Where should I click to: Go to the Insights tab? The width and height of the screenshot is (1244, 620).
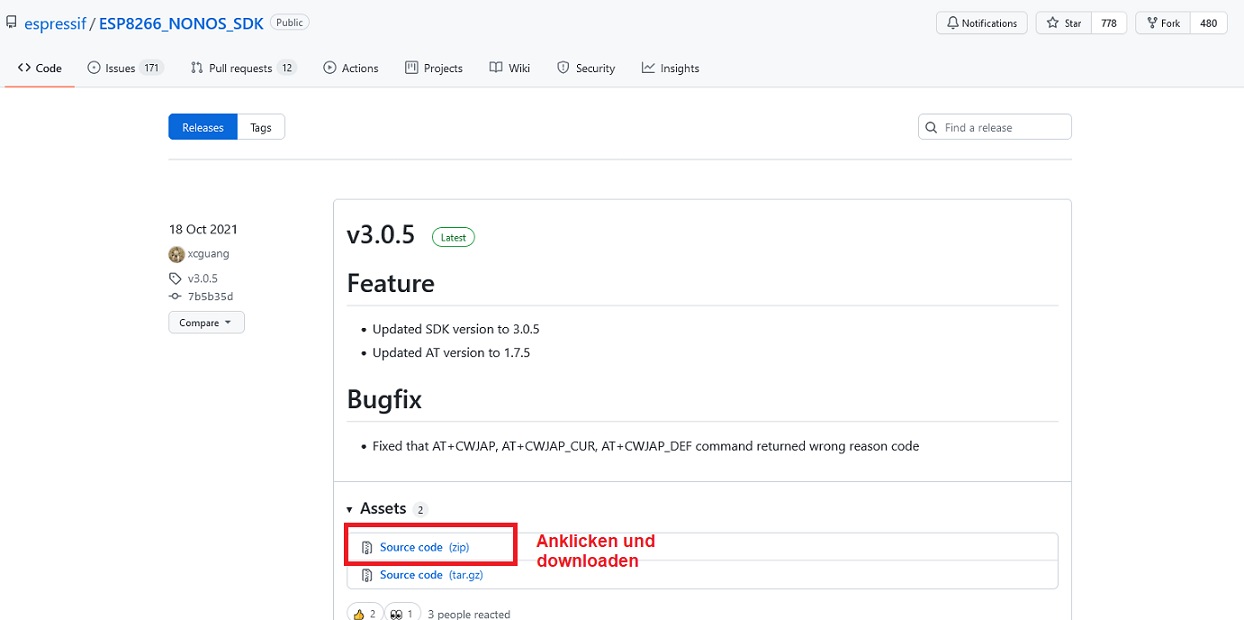point(670,68)
